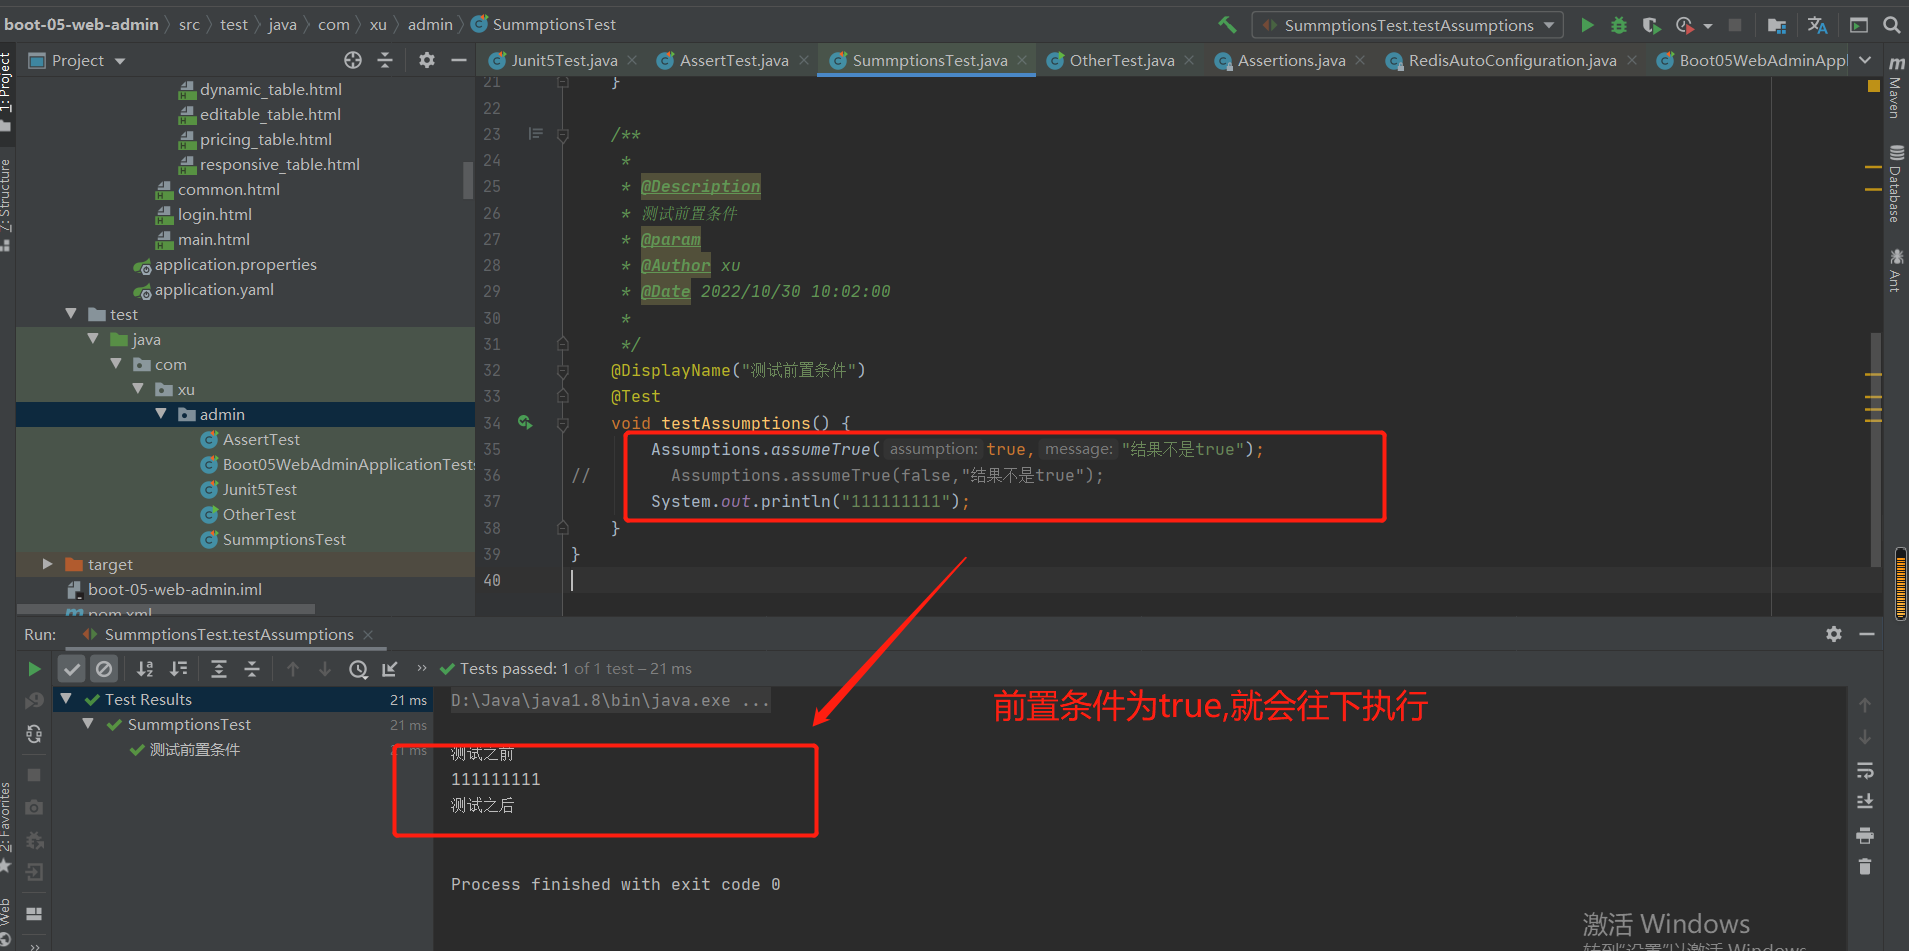Viewport: 1909px width, 951px height.
Task: Hide the Project panel with the minus icon
Action: coord(459,60)
